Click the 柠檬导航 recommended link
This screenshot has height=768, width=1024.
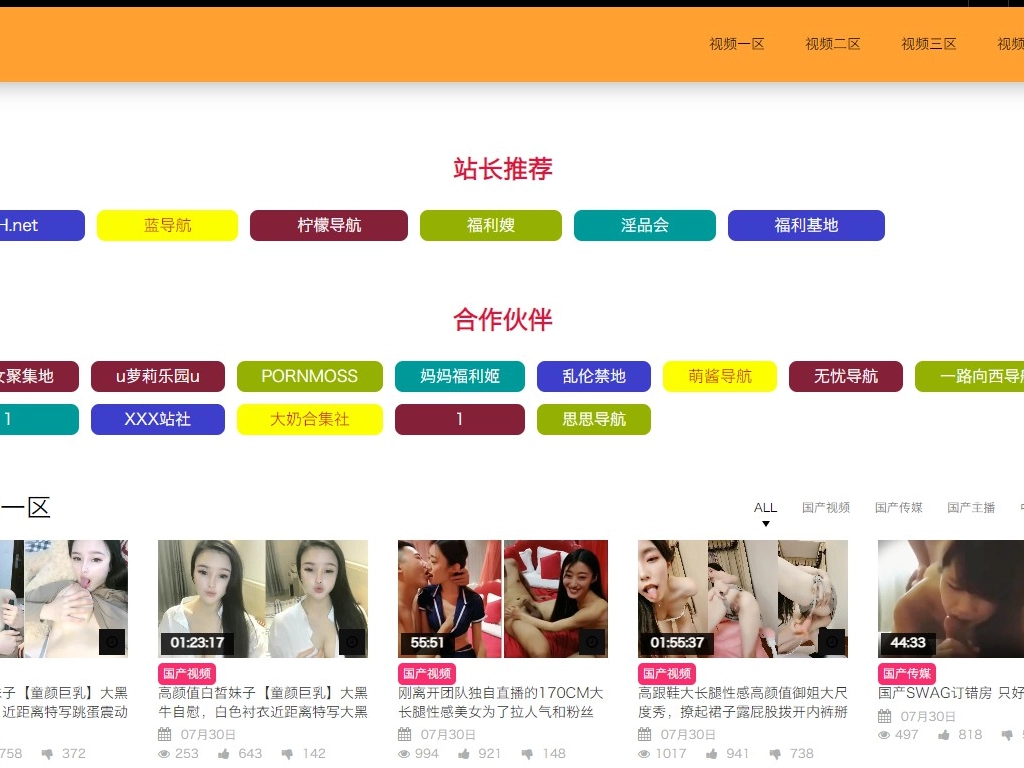329,226
